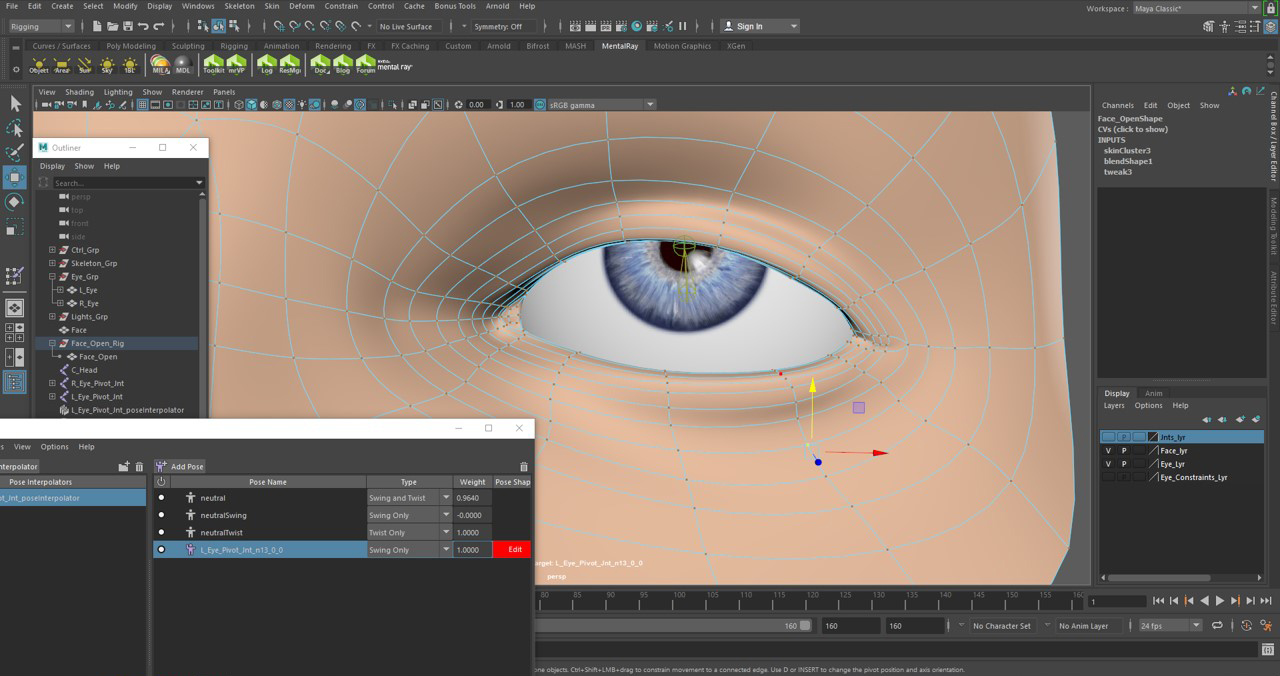Delete the selected pose with the trash icon

click(523, 466)
